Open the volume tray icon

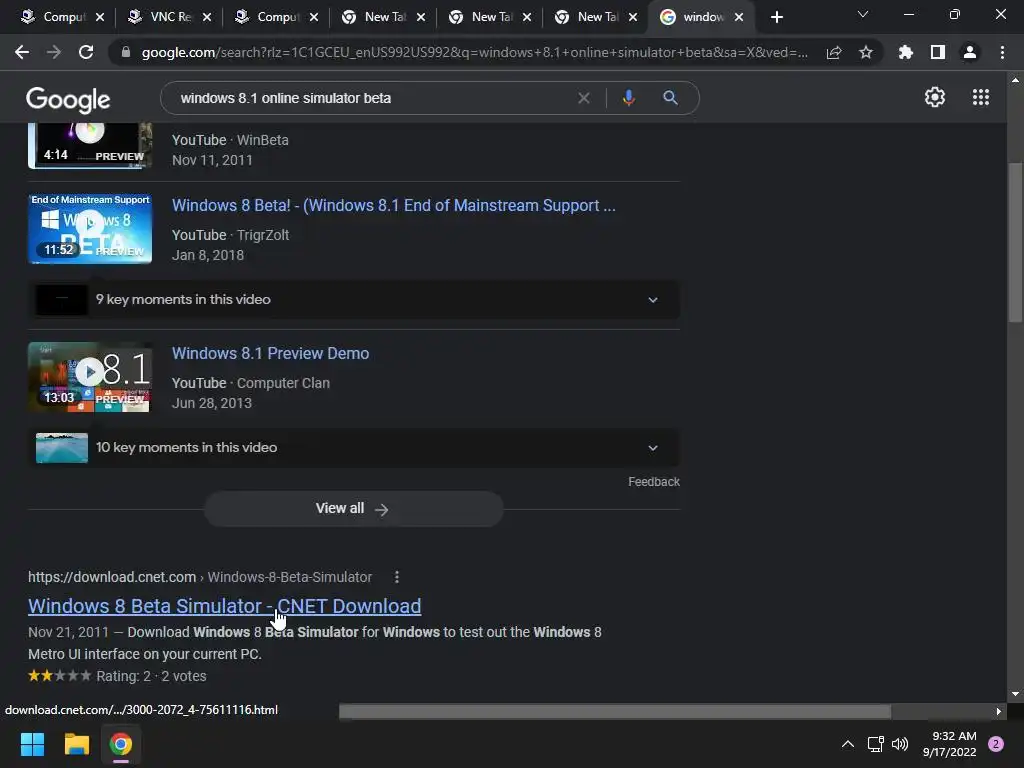click(x=900, y=744)
